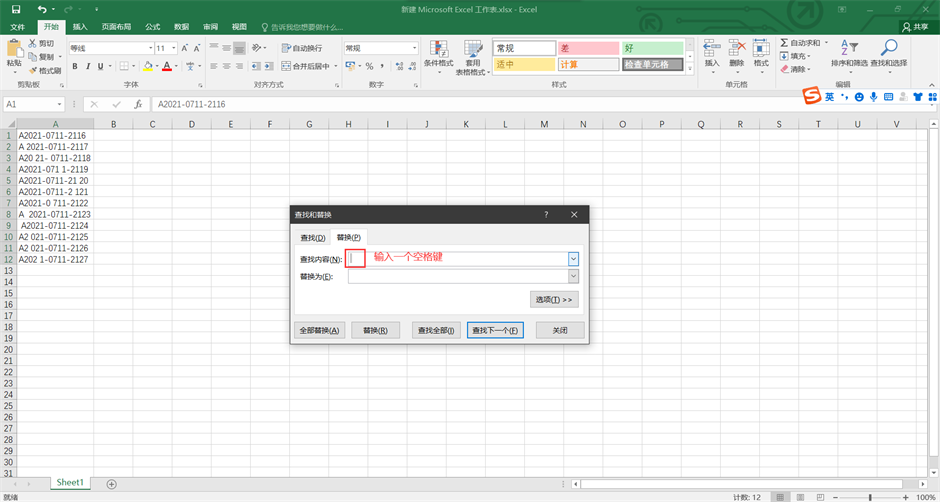This screenshot has width=940, height=502.
Task: Click the Replace with (替换为) input field
Action: coord(457,276)
